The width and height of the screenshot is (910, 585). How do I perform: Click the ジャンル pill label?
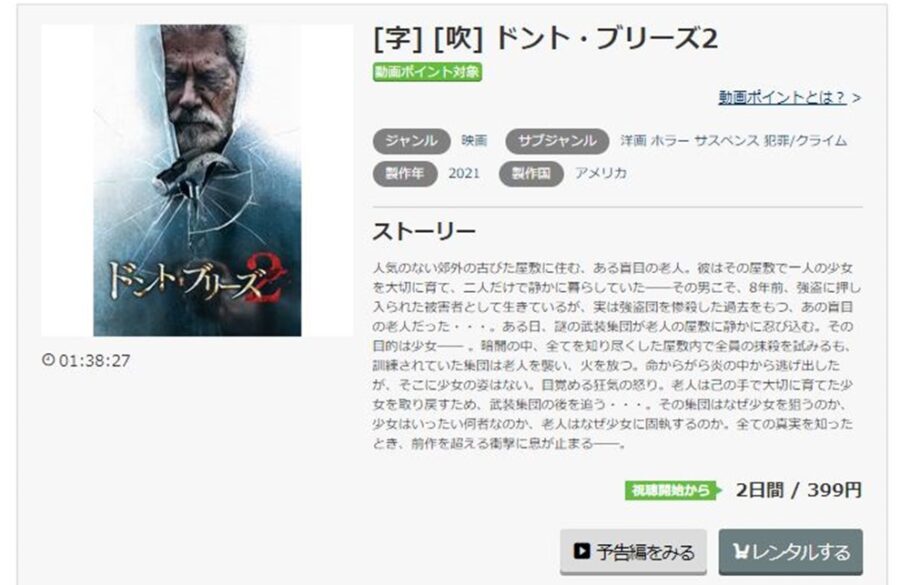click(x=411, y=141)
